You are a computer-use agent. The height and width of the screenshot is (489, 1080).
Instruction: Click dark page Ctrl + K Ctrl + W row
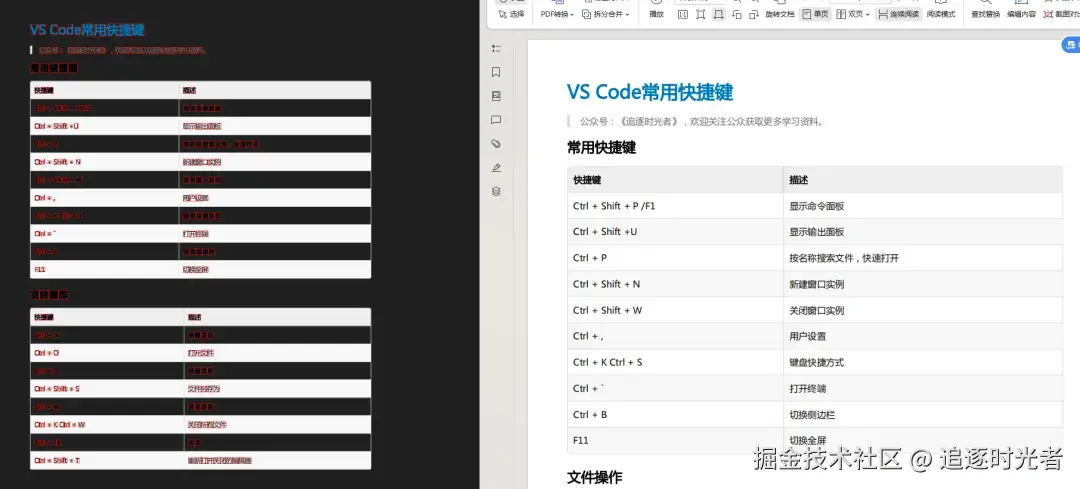(x=200, y=424)
